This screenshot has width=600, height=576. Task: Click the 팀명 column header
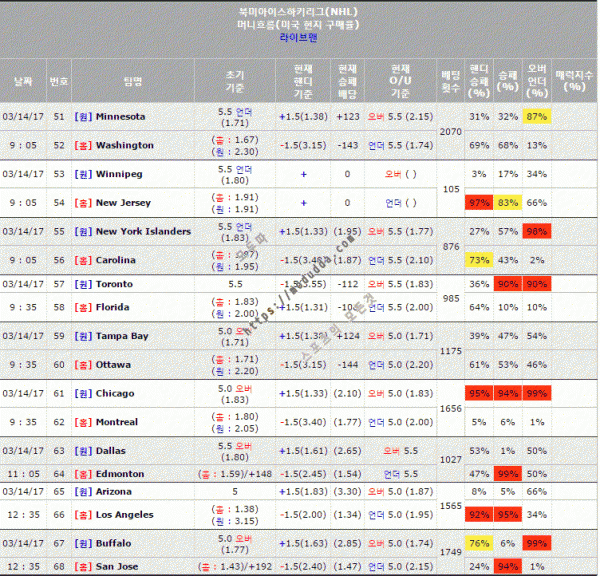[133, 81]
